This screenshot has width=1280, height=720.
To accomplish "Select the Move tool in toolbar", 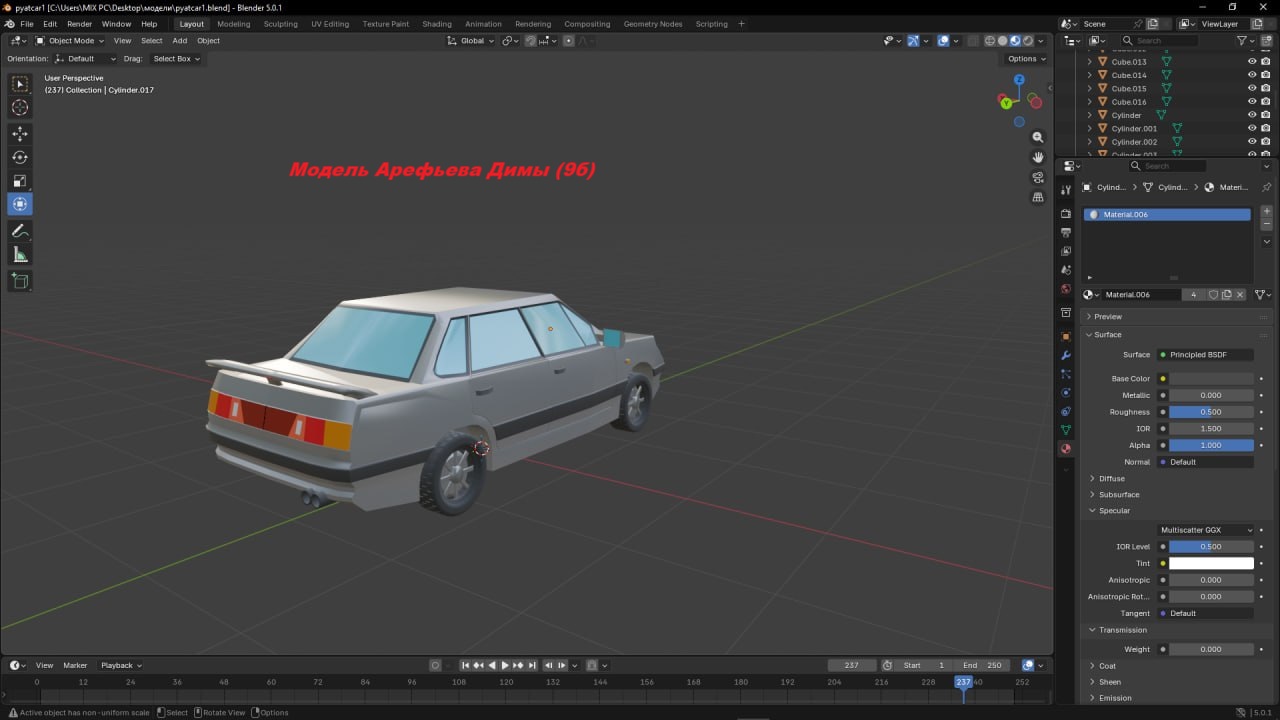I will tap(20, 133).
